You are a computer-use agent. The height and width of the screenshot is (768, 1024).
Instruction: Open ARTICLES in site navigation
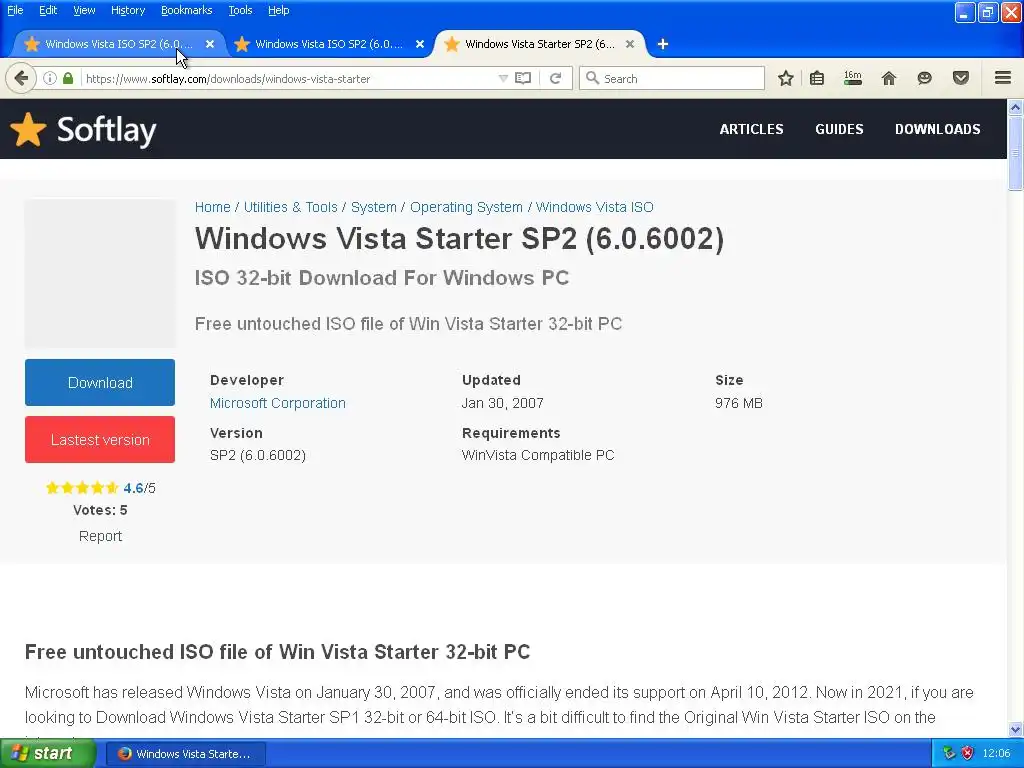(x=752, y=129)
